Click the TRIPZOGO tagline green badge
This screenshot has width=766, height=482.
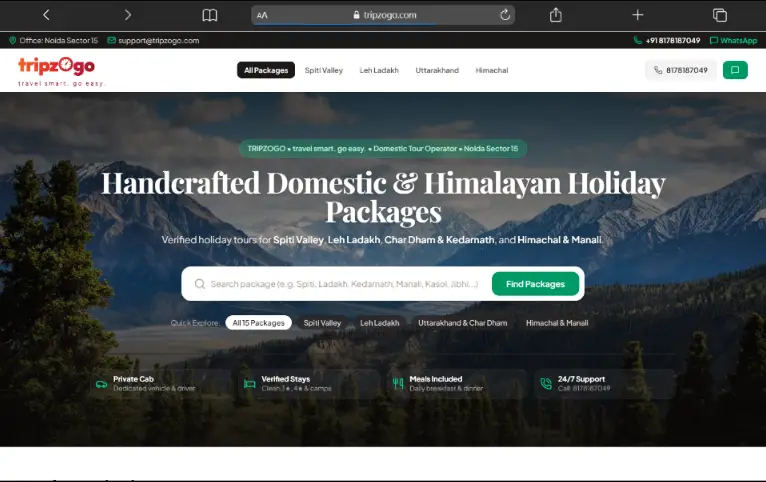coord(383,148)
